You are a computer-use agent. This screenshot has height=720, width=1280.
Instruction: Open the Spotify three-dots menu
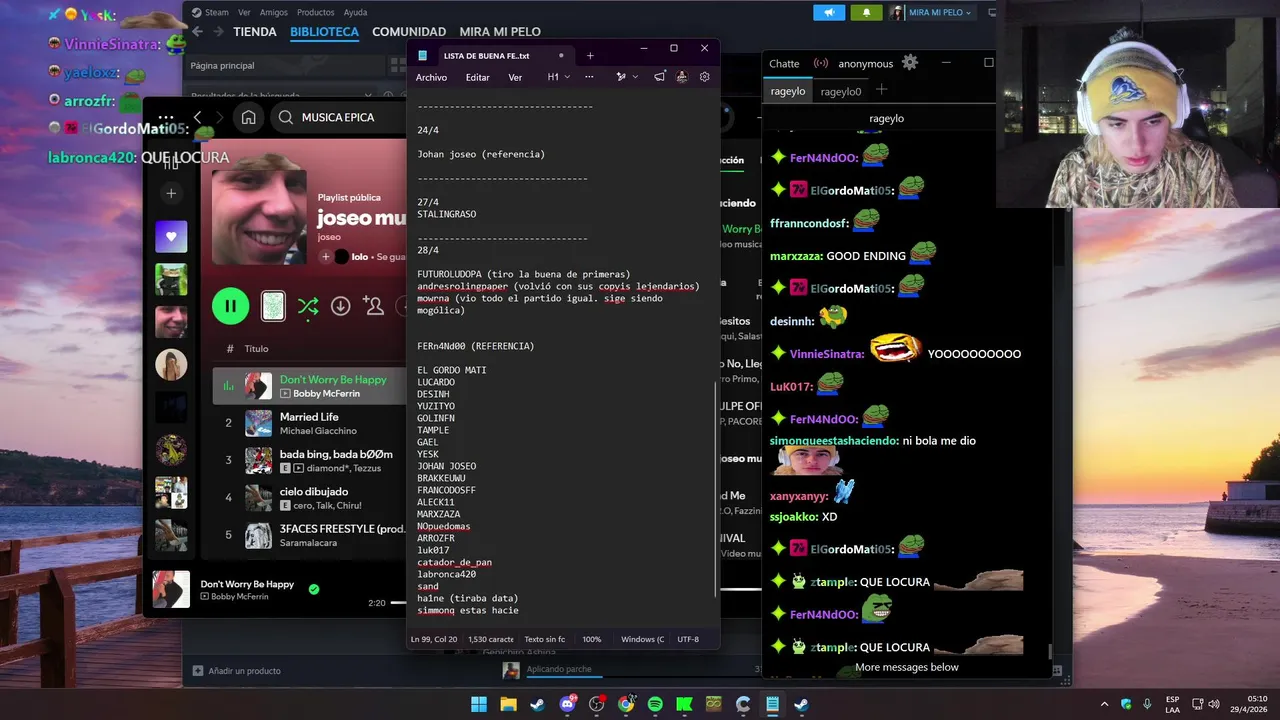(x=166, y=117)
